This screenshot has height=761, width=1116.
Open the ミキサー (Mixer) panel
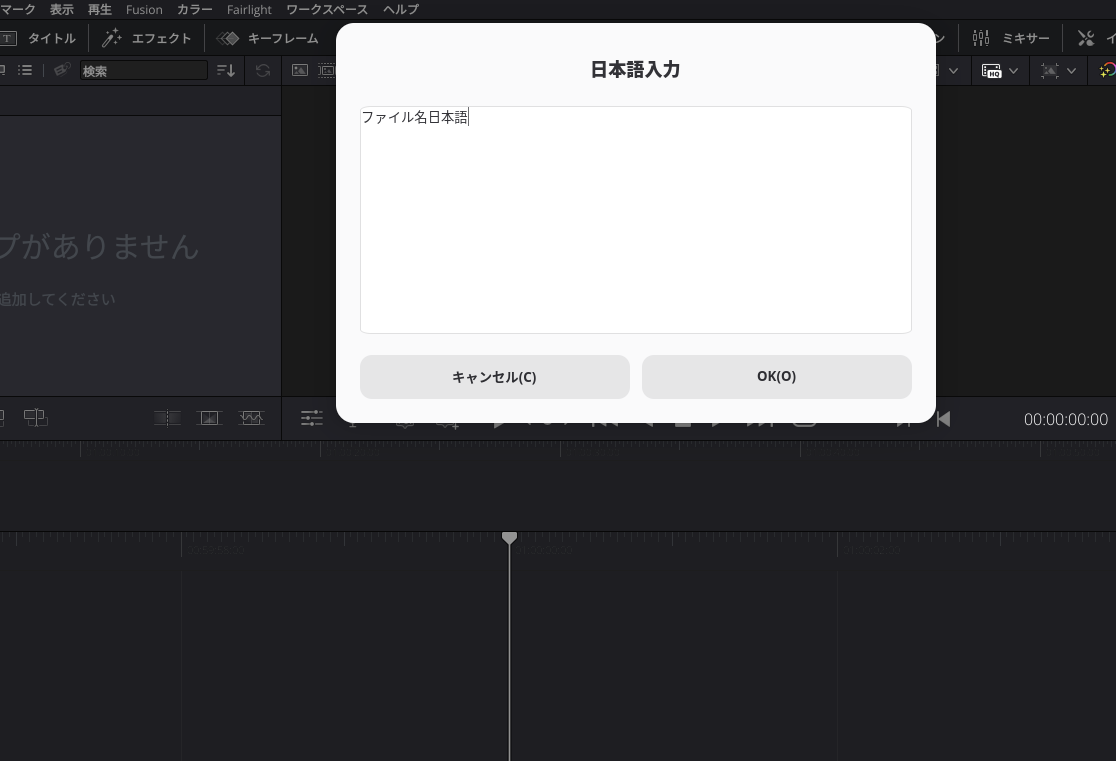(1026, 38)
